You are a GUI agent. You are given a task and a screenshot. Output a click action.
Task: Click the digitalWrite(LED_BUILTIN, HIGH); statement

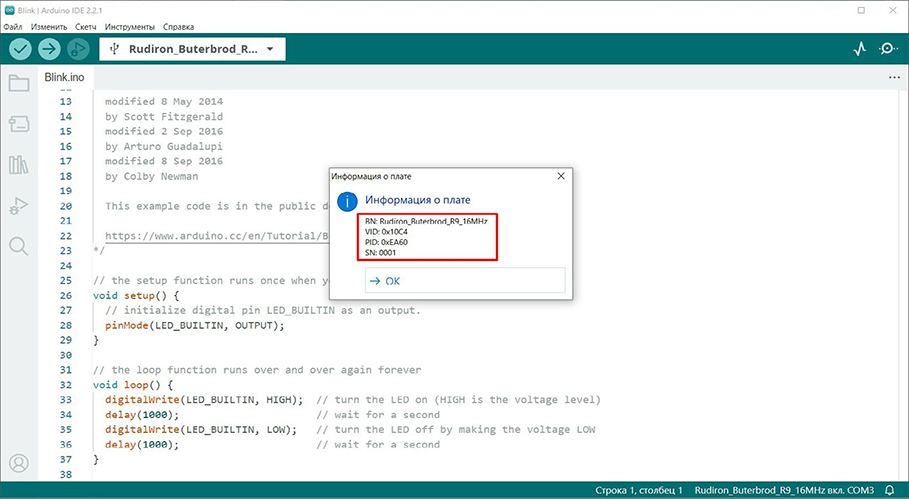204,400
